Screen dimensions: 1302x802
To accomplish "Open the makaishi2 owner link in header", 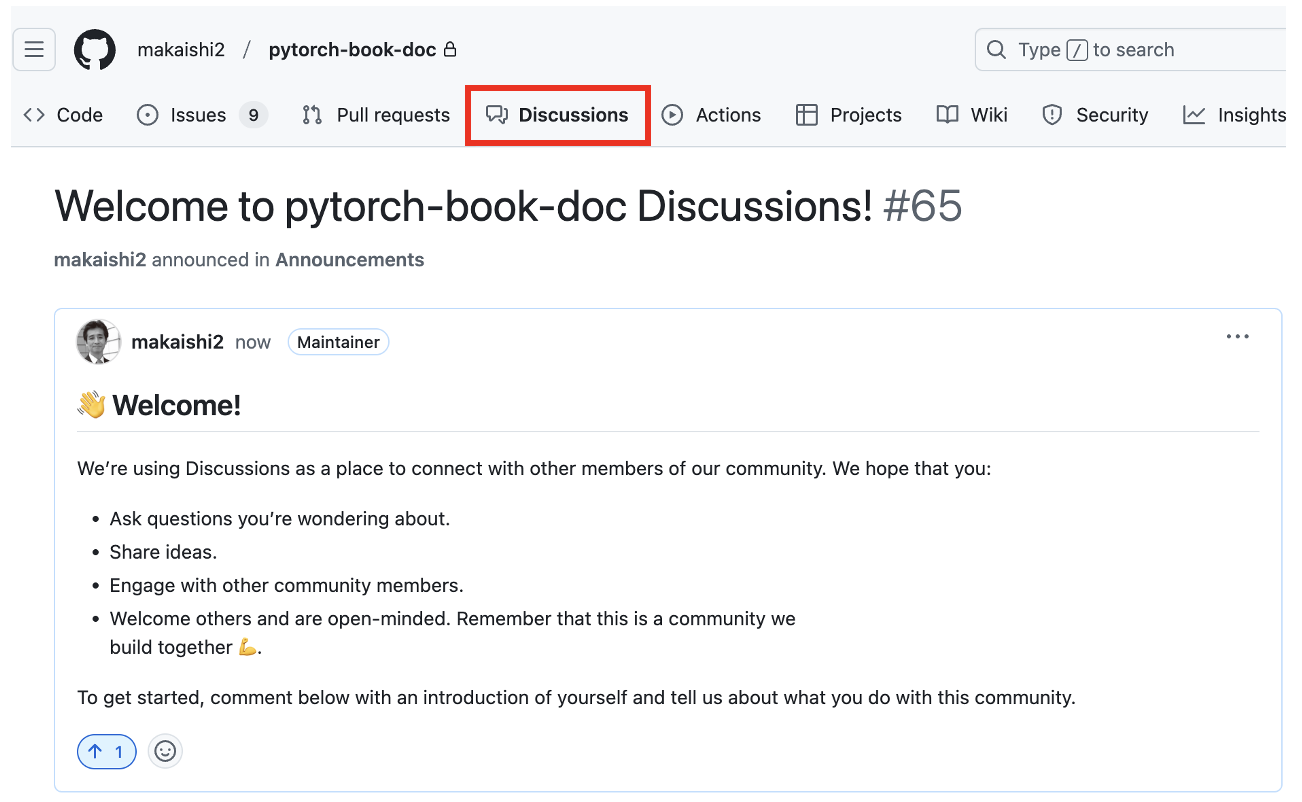I will click(181, 49).
